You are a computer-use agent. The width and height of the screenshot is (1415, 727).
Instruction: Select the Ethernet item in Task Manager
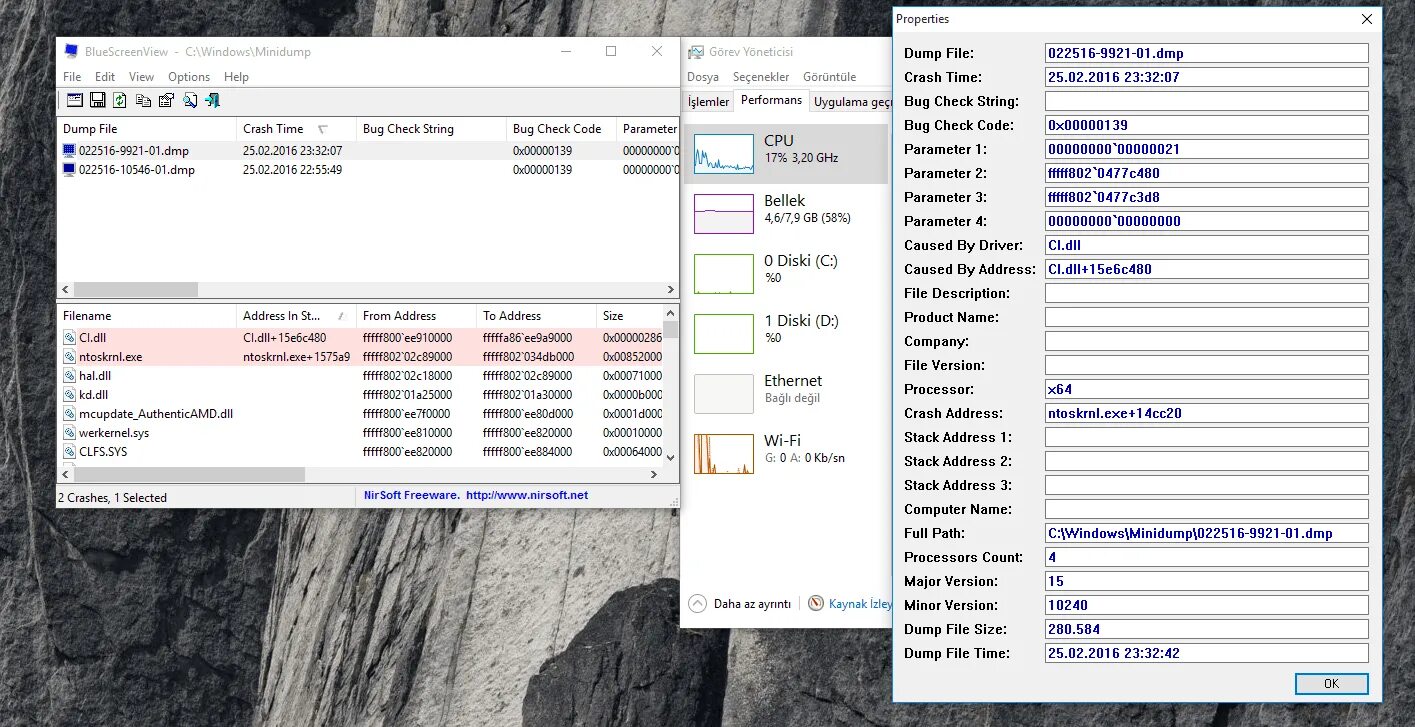[786, 393]
